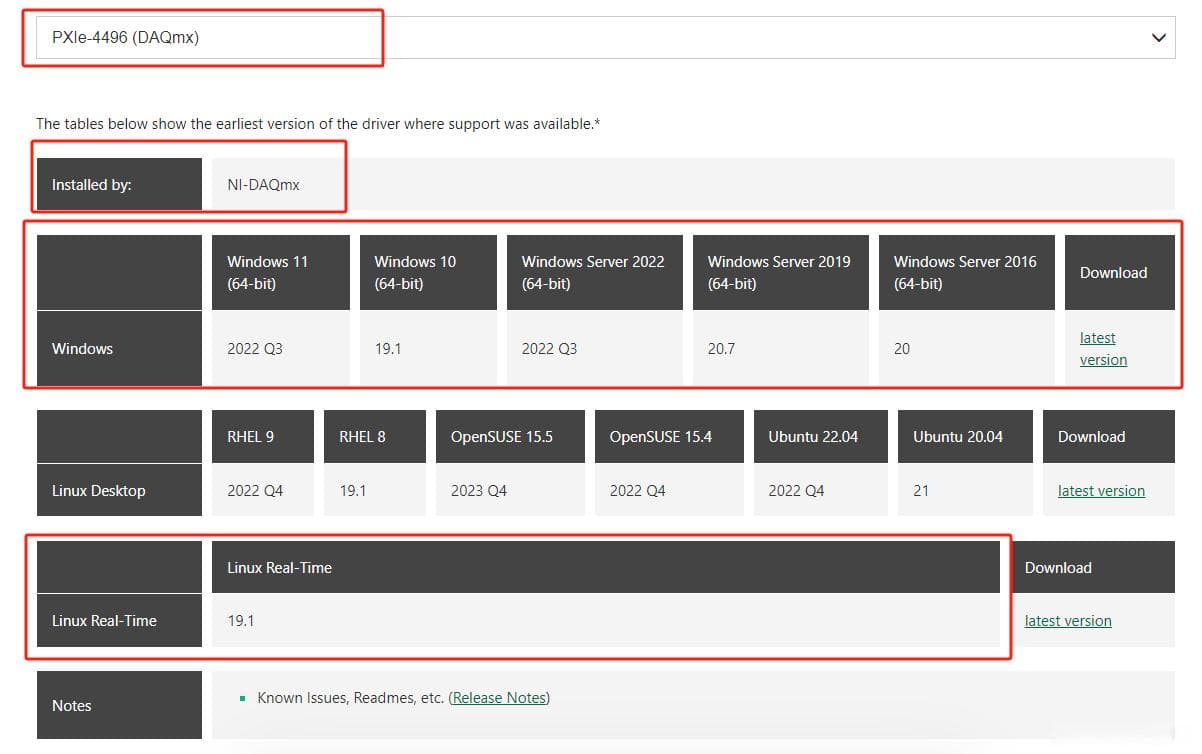Click the Installed by: label
The height and width of the screenshot is (754, 1202).
click(x=119, y=184)
